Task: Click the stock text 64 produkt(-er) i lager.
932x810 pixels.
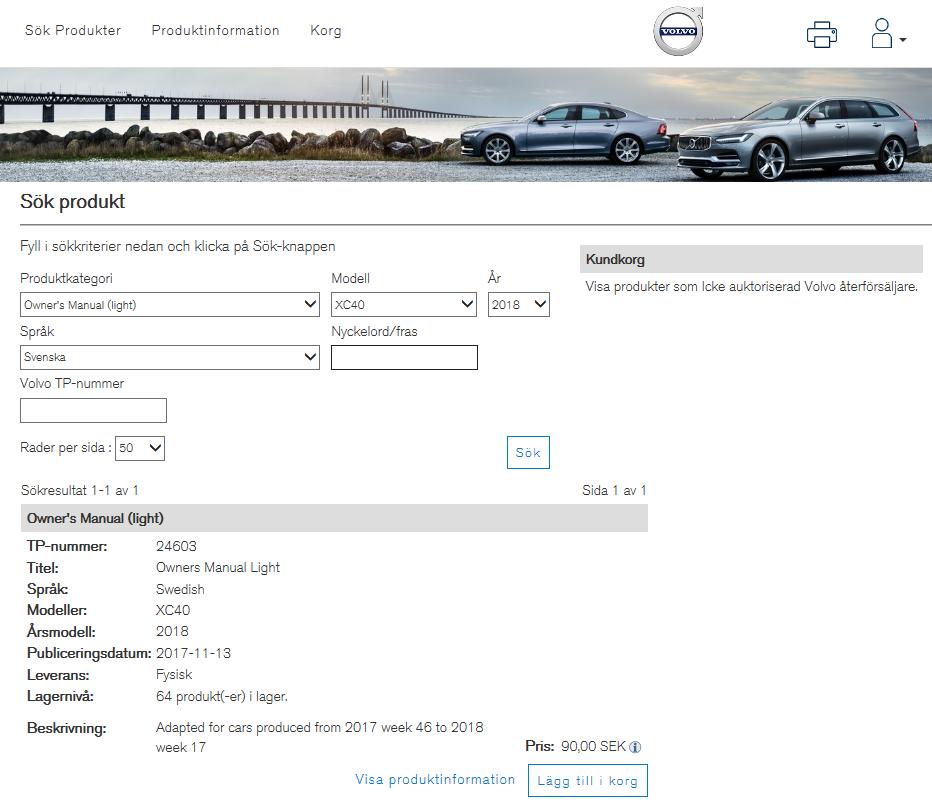Action: [x=222, y=696]
